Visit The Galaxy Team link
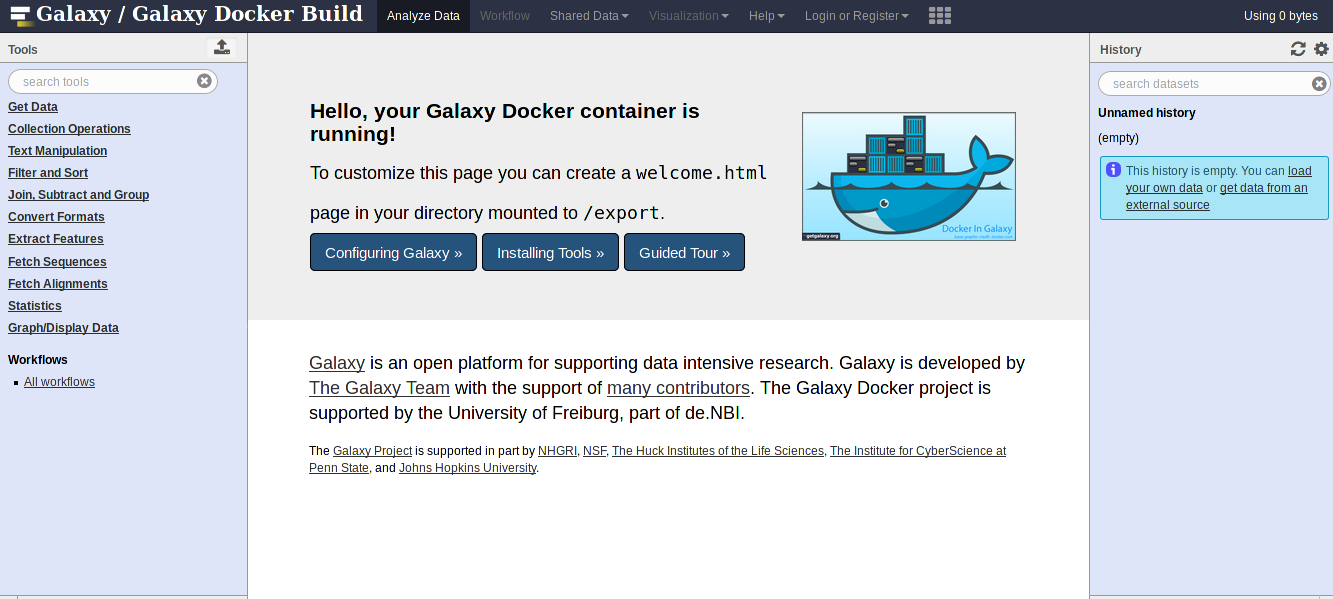 [379, 388]
